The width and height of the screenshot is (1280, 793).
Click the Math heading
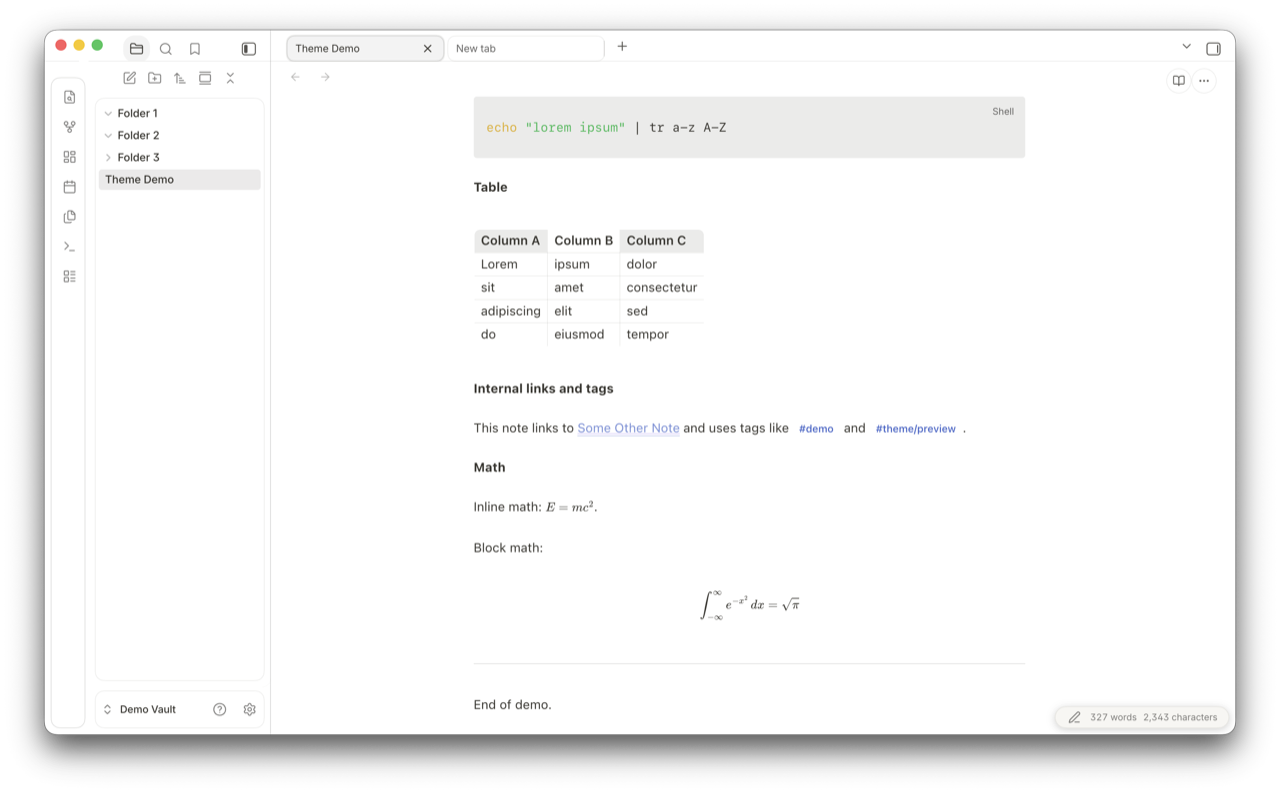490,467
